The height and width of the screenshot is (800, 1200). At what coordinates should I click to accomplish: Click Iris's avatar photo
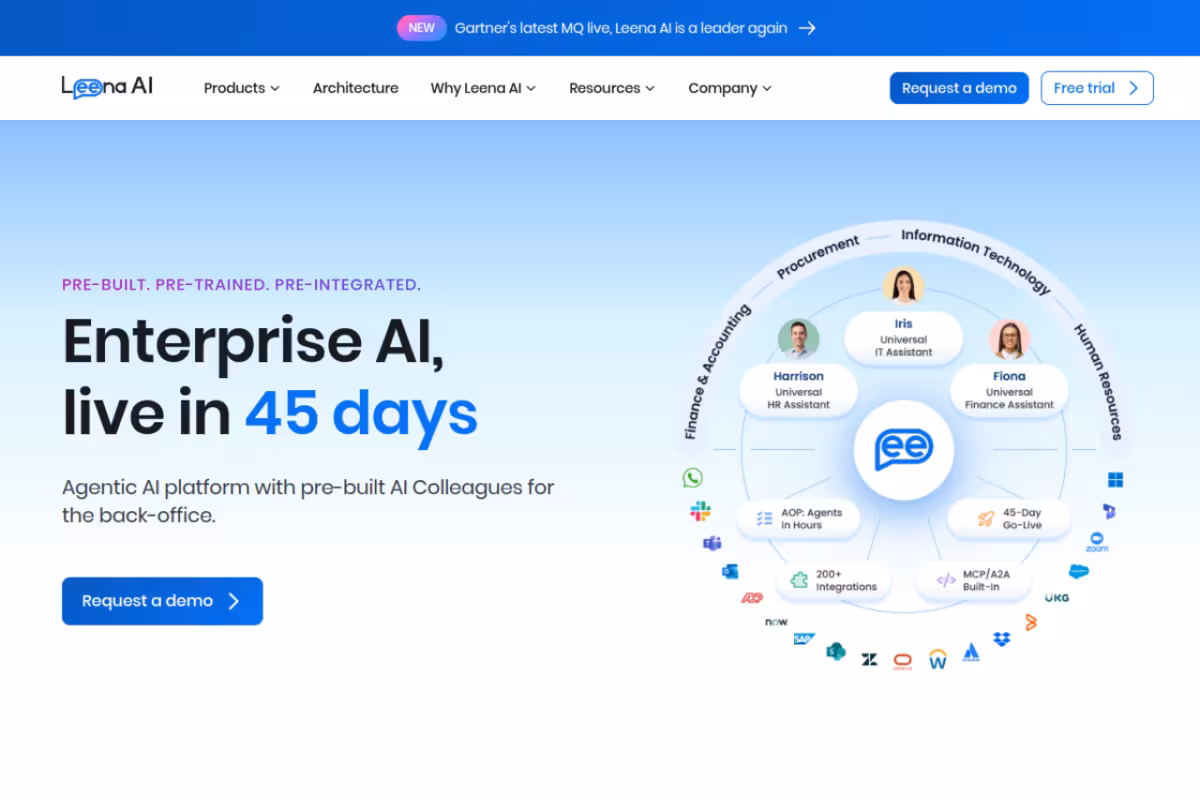(903, 285)
